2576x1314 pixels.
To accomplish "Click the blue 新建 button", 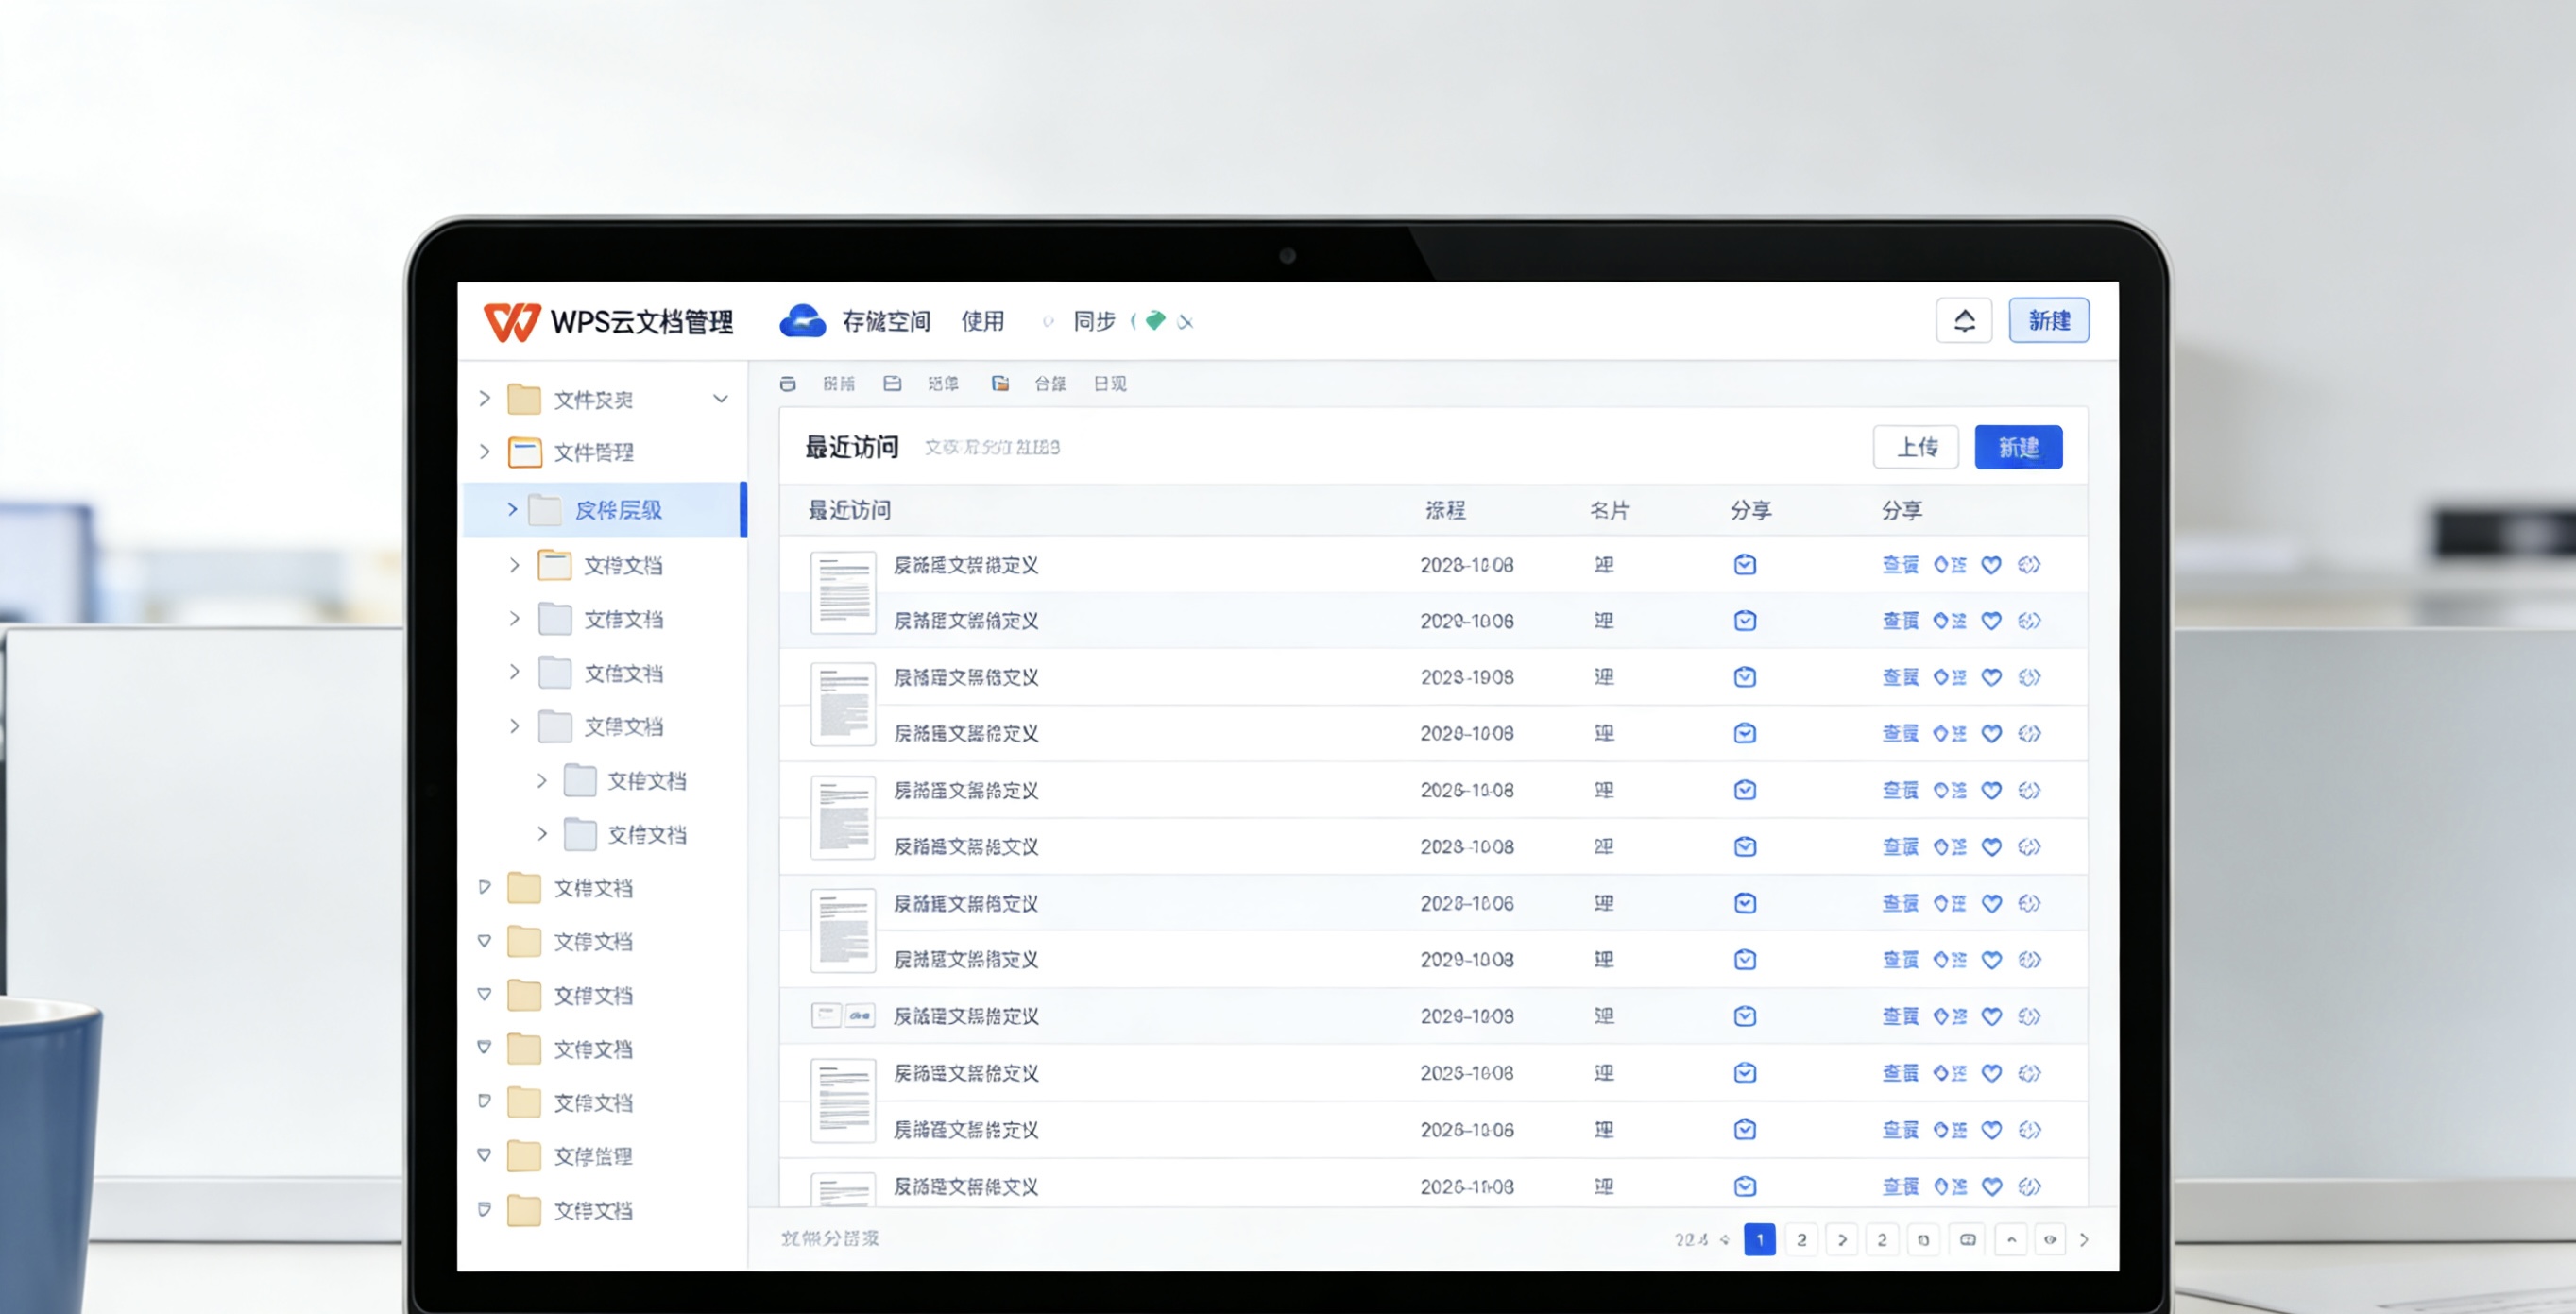I will click(2018, 447).
